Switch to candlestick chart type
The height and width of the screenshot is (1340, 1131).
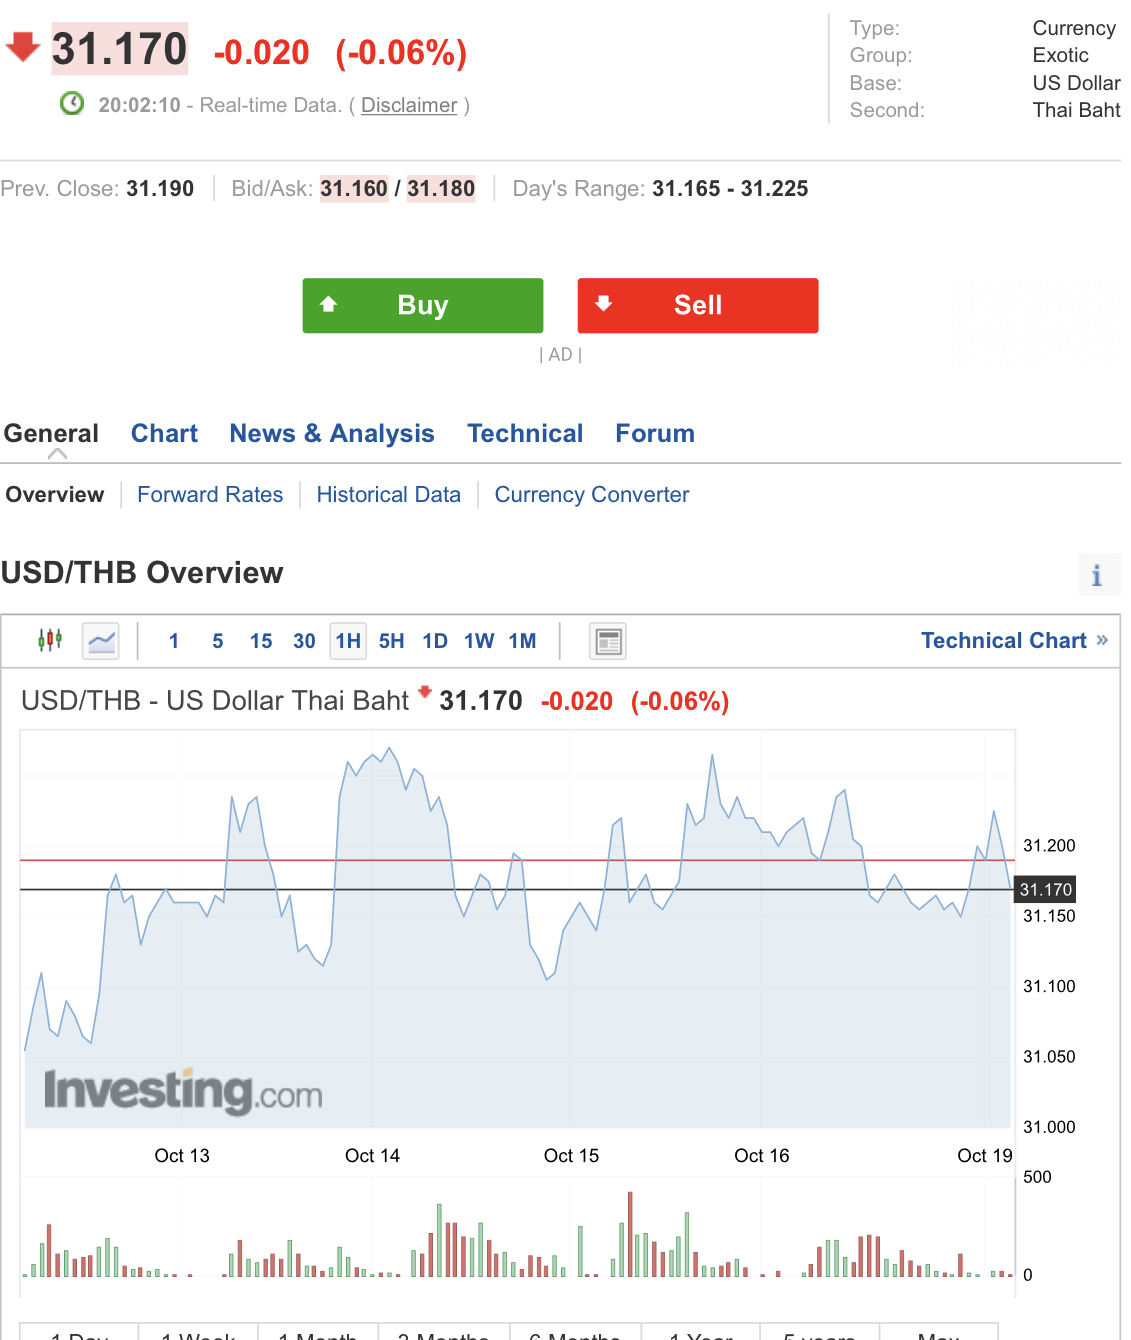tap(50, 640)
